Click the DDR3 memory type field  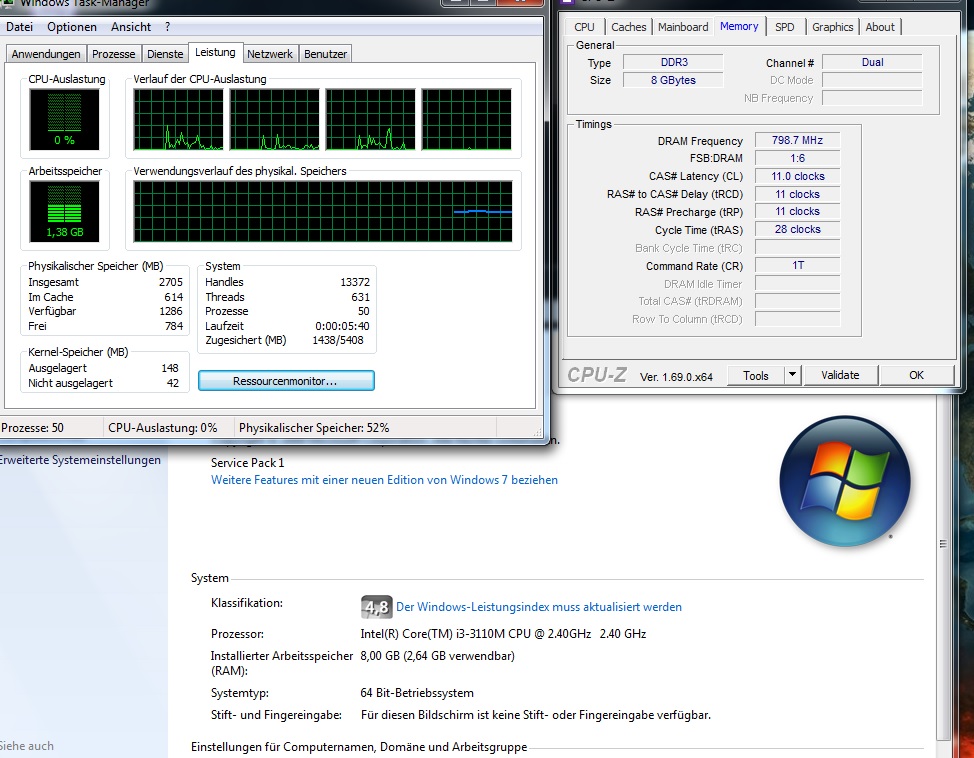(x=673, y=62)
